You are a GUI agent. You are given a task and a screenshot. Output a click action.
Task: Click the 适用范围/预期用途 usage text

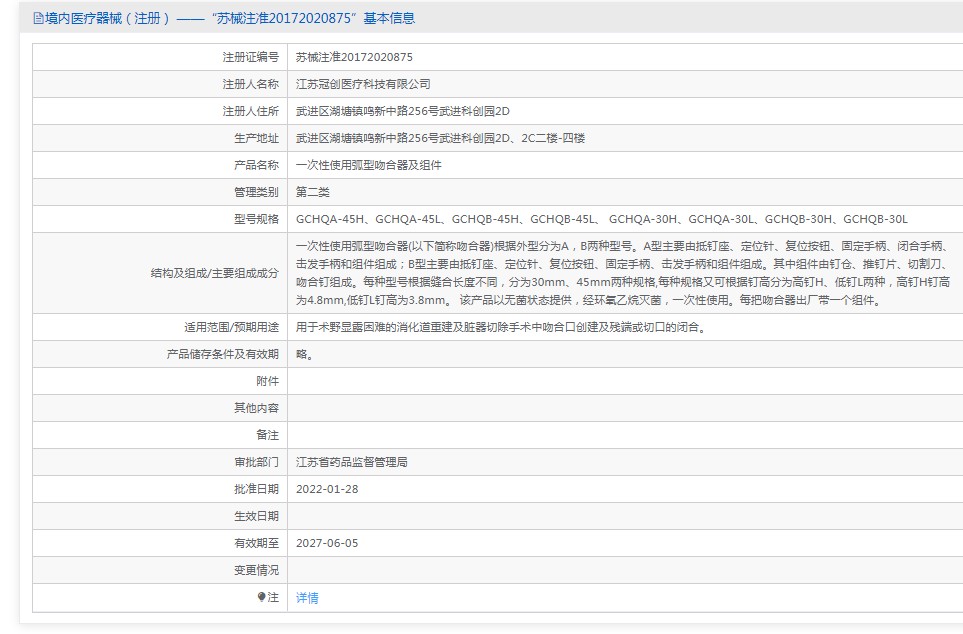[x=500, y=327]
